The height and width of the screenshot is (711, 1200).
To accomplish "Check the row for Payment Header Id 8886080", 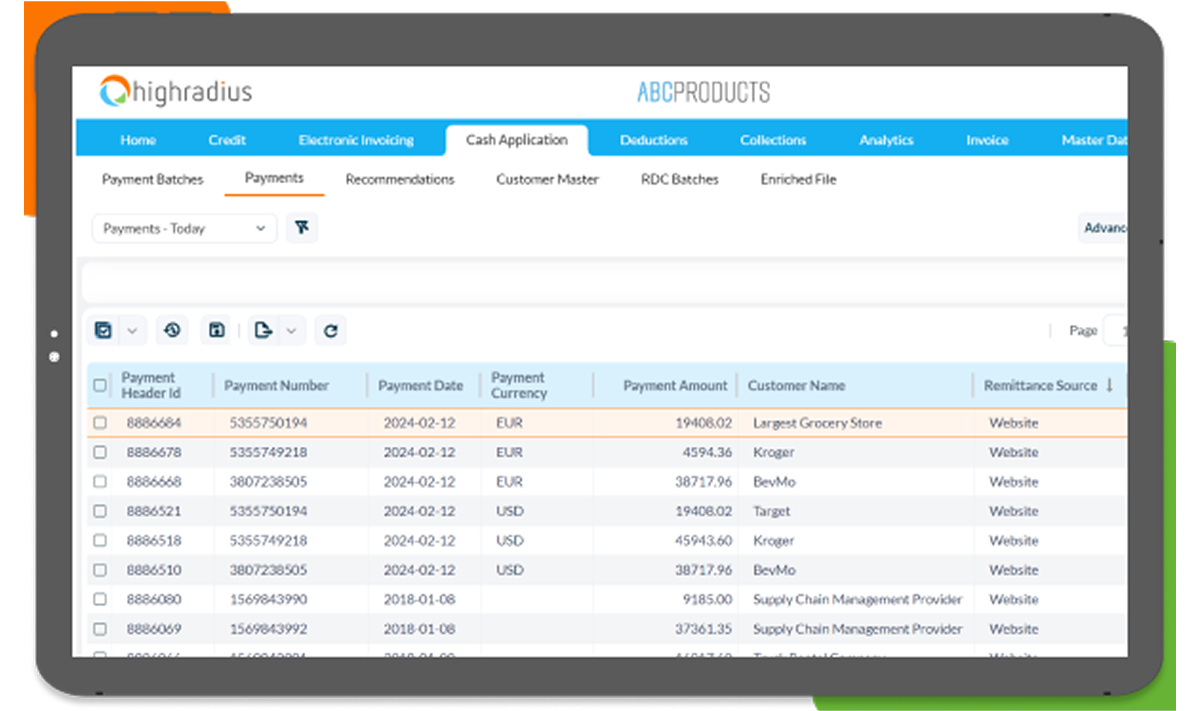I will click(x=100, y=600).
